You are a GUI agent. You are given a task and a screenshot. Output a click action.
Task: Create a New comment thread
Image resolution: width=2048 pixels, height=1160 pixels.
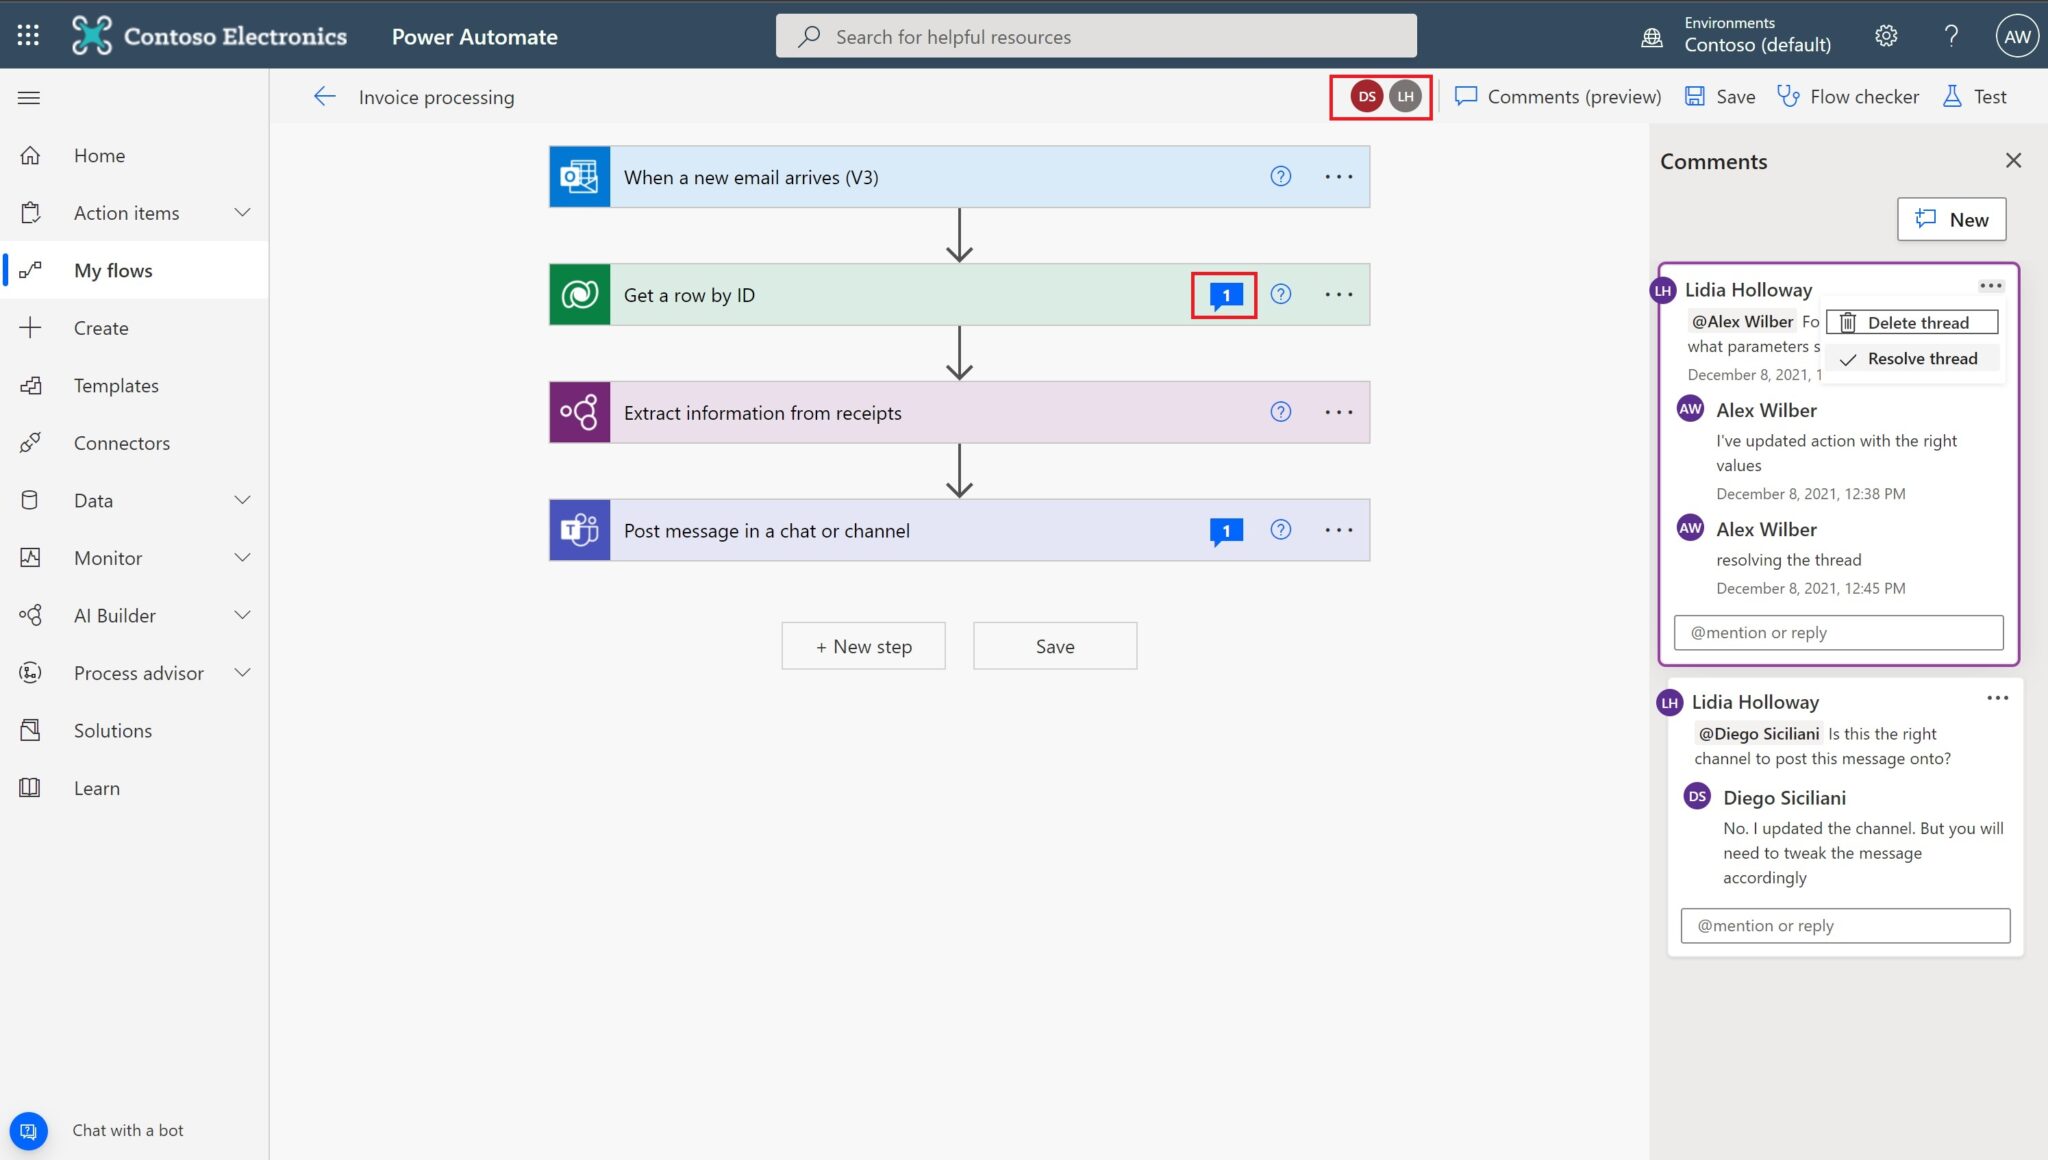(1951, 219)
